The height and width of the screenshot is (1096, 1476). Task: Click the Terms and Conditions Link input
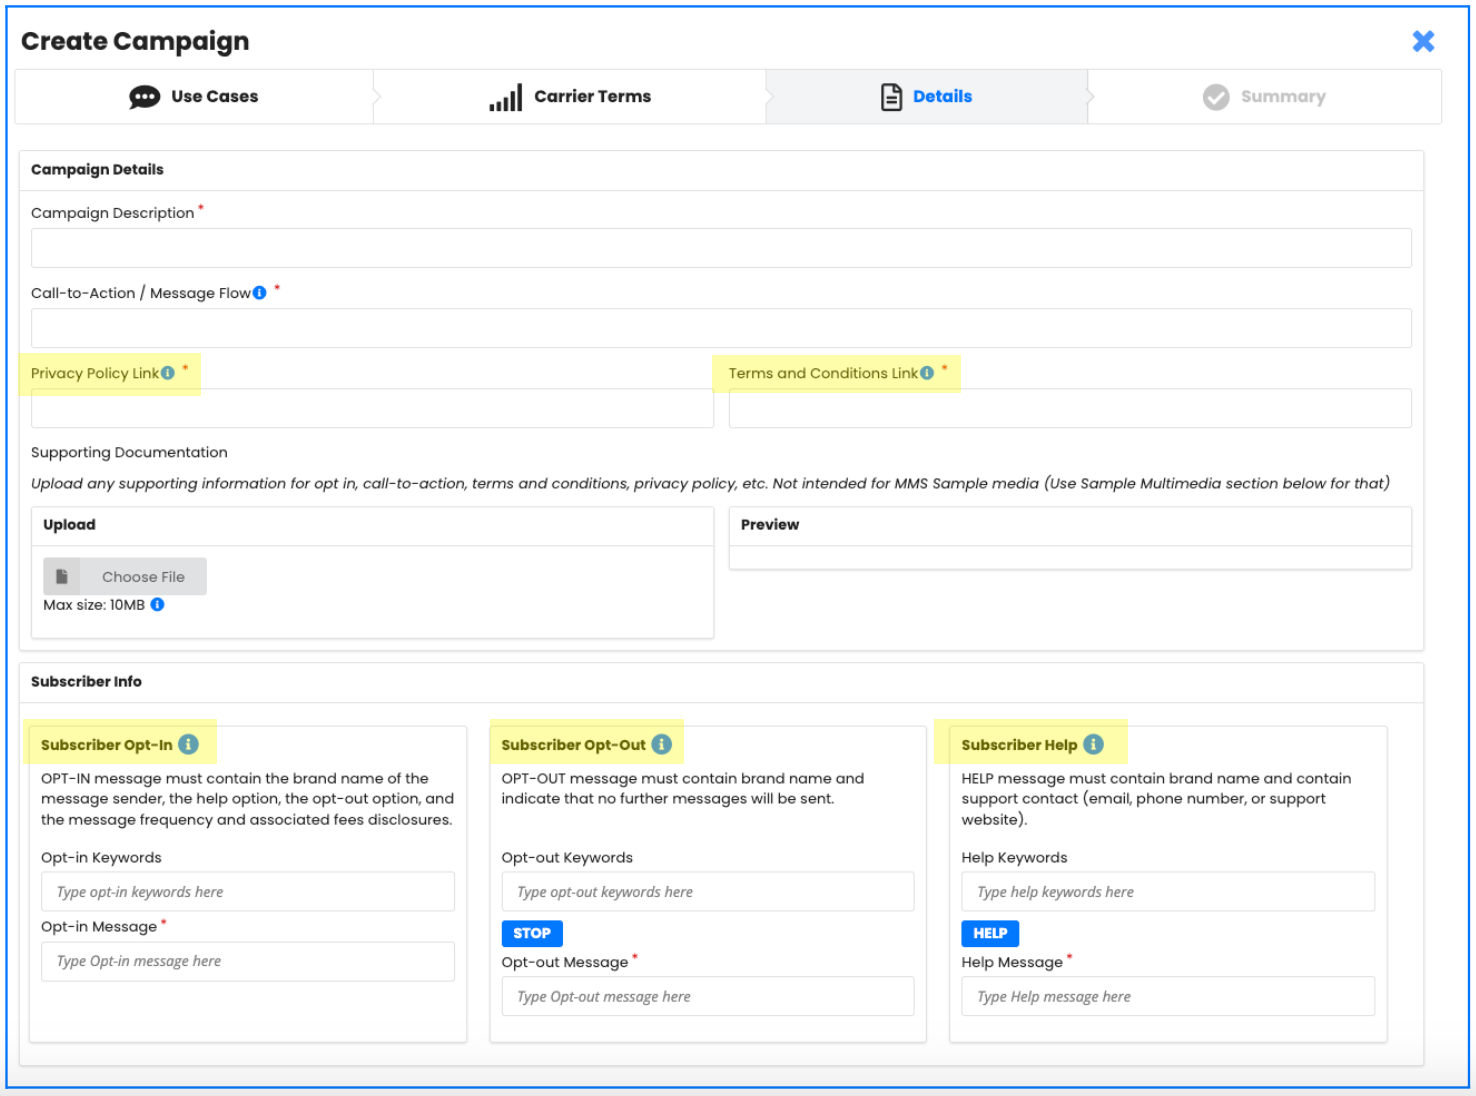coord(1069,409)
